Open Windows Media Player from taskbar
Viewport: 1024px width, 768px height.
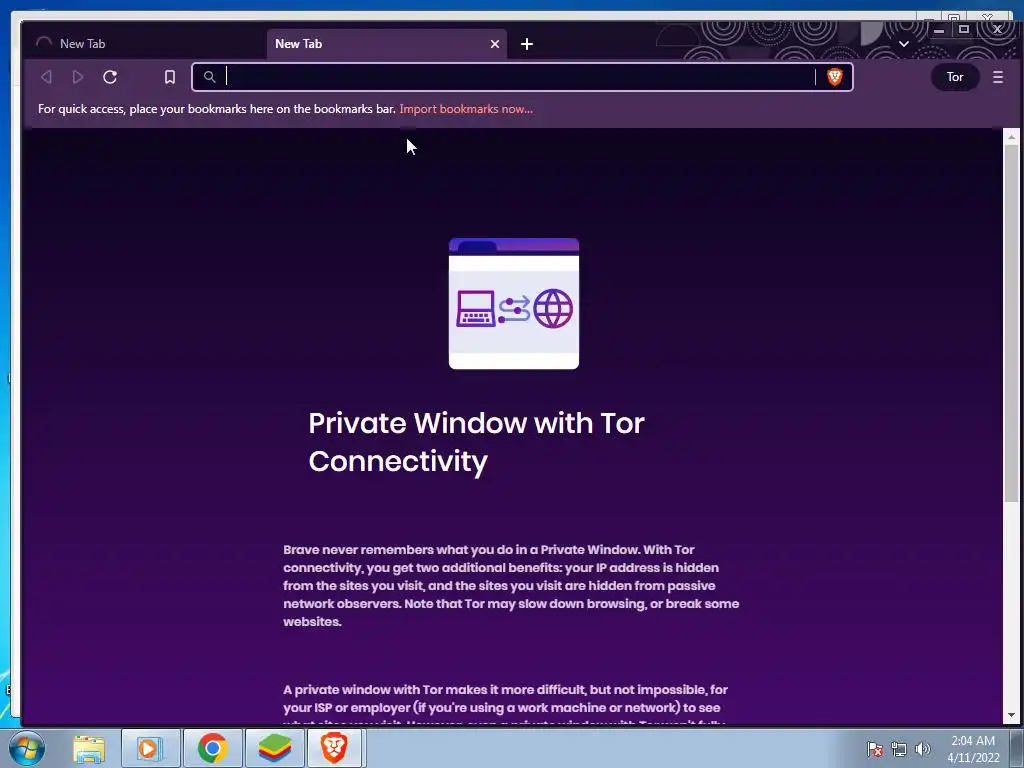pyautogui.click(x=150, y=749)
